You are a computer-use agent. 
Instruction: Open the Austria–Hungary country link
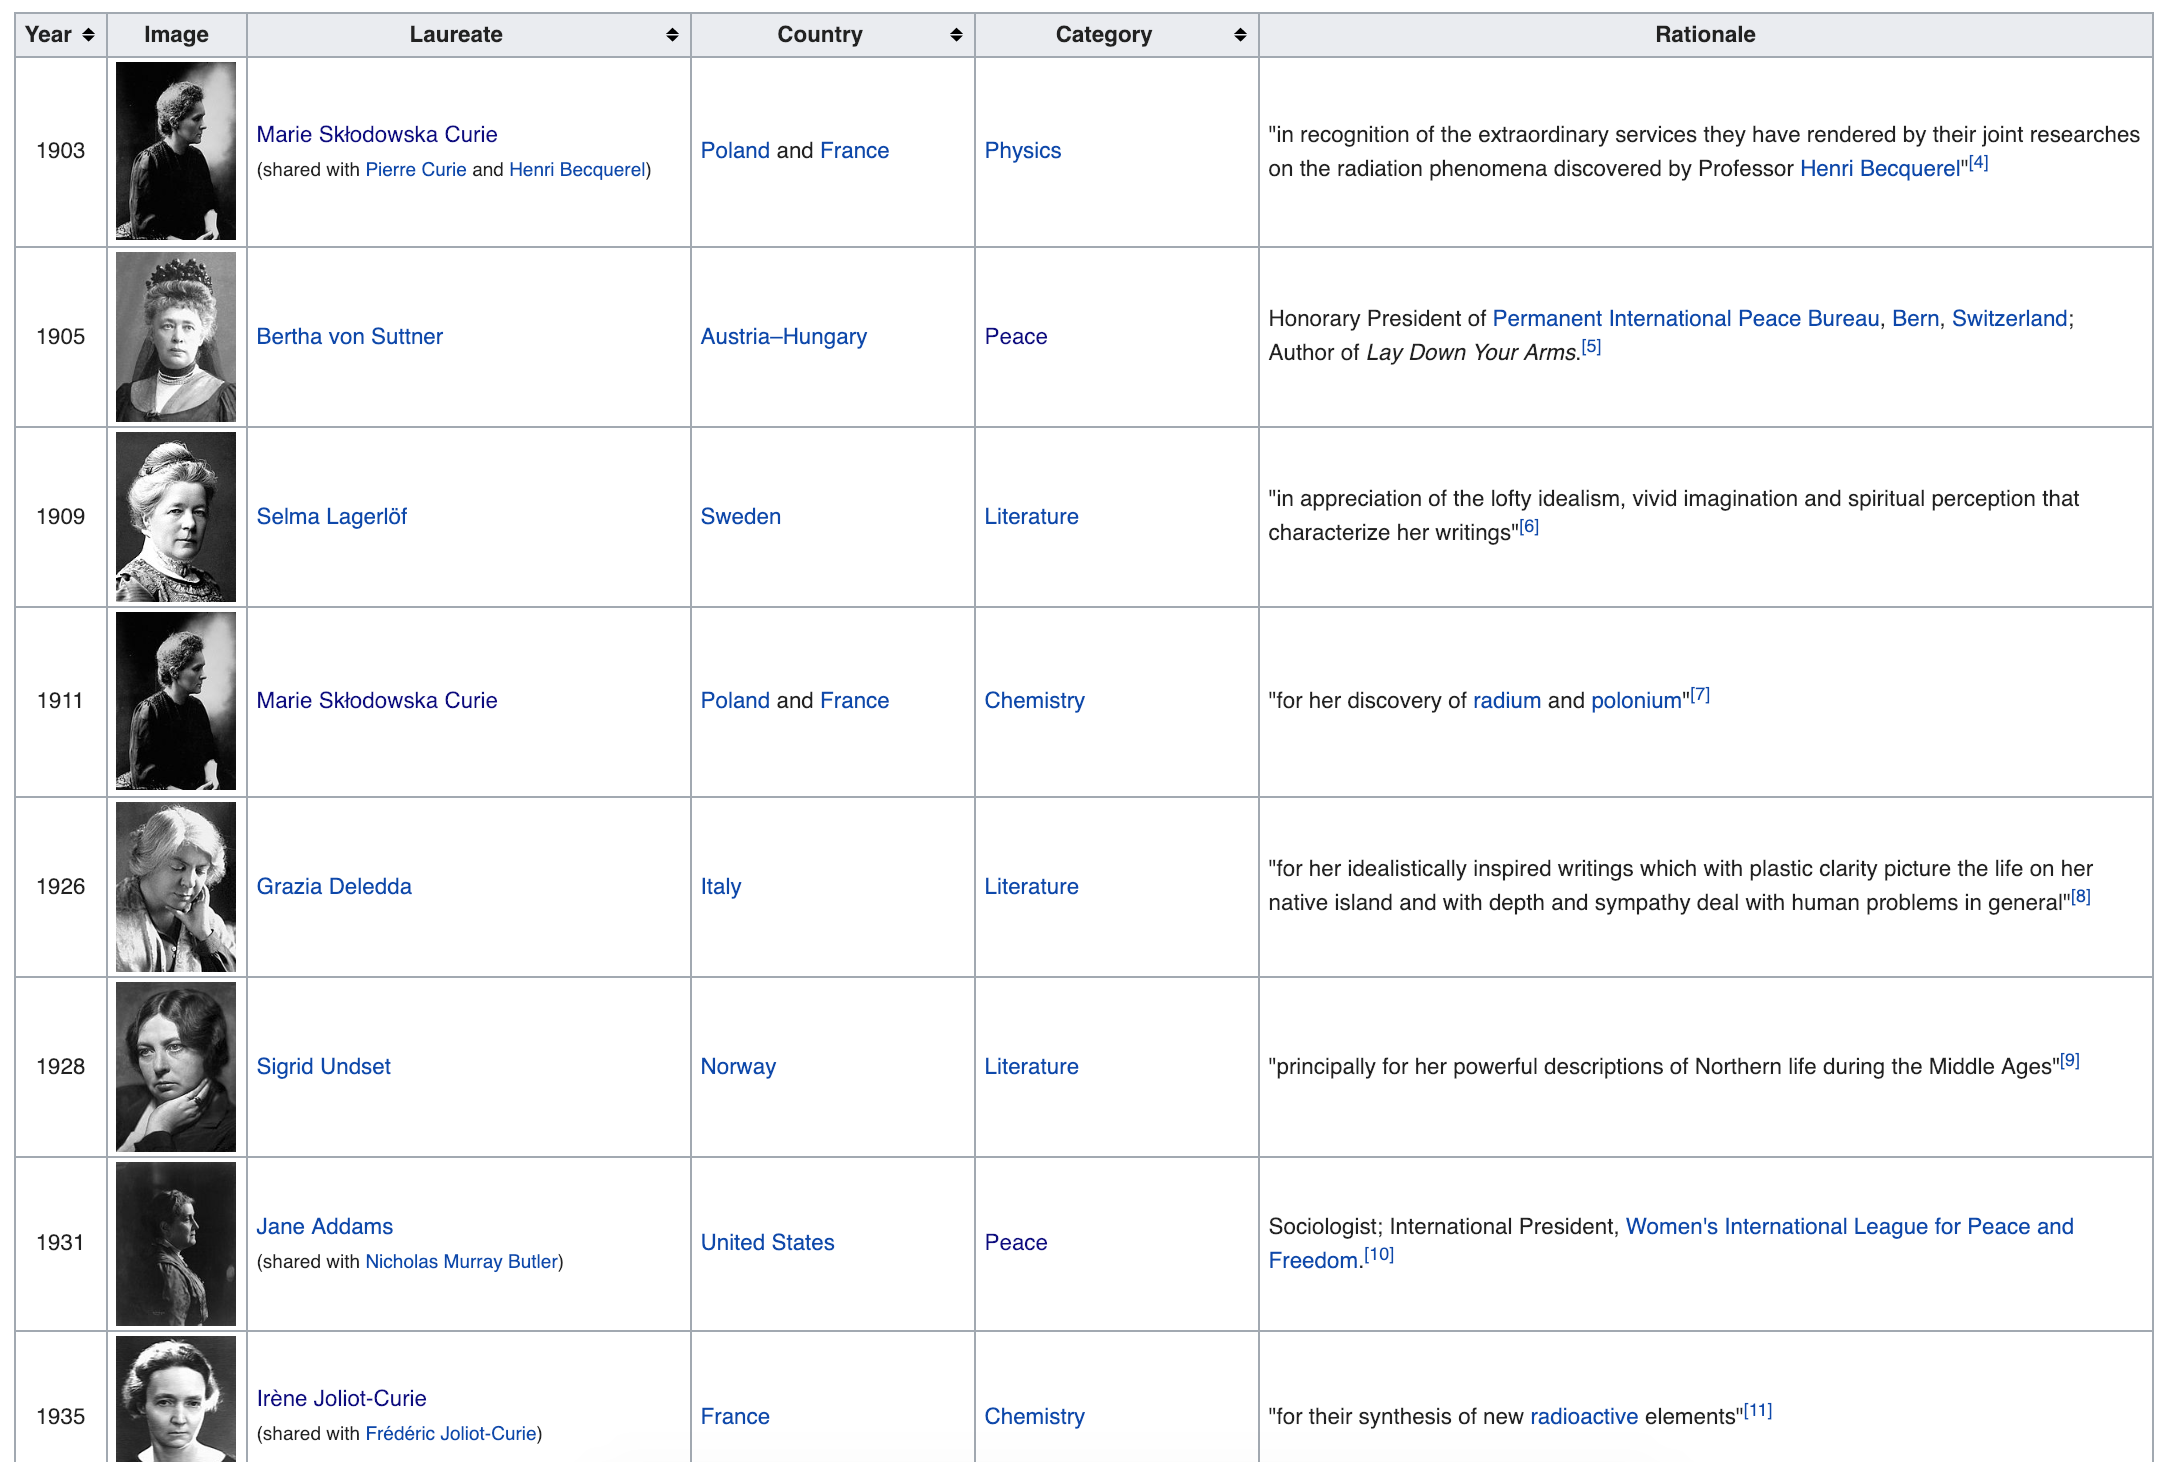click(783, 337)
